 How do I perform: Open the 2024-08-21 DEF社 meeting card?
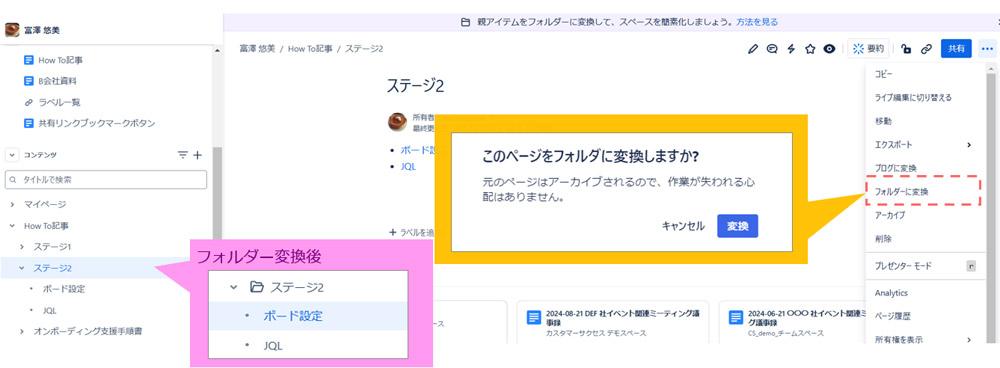click(x=612, y=323)
